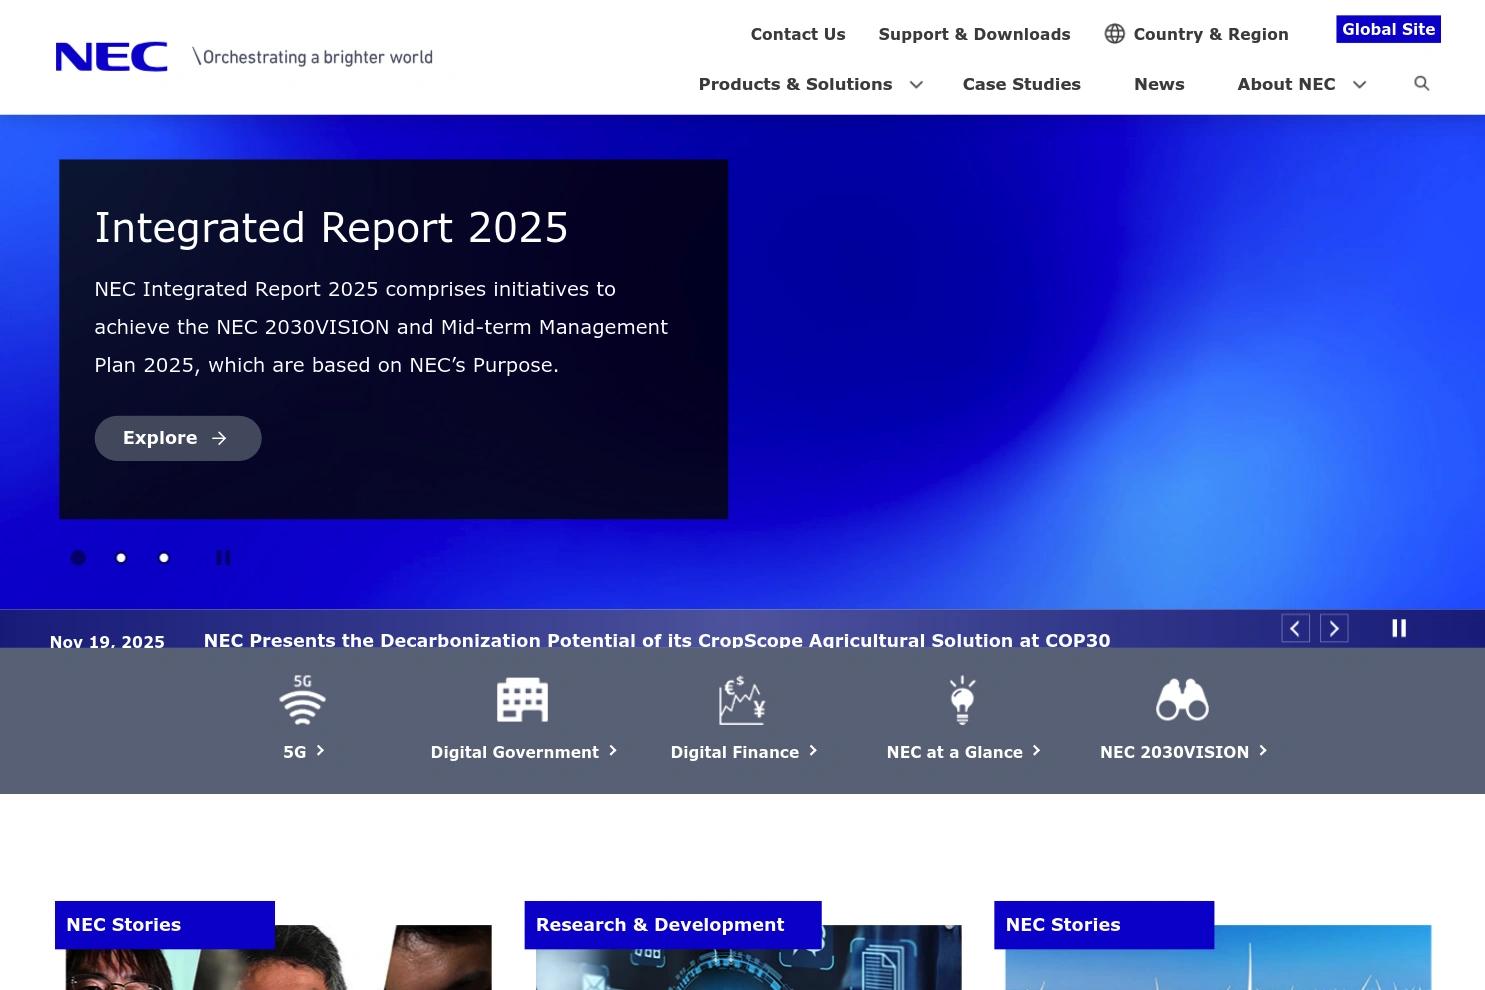
Task: Open the About NEC menu
Action: (1286, 84)
